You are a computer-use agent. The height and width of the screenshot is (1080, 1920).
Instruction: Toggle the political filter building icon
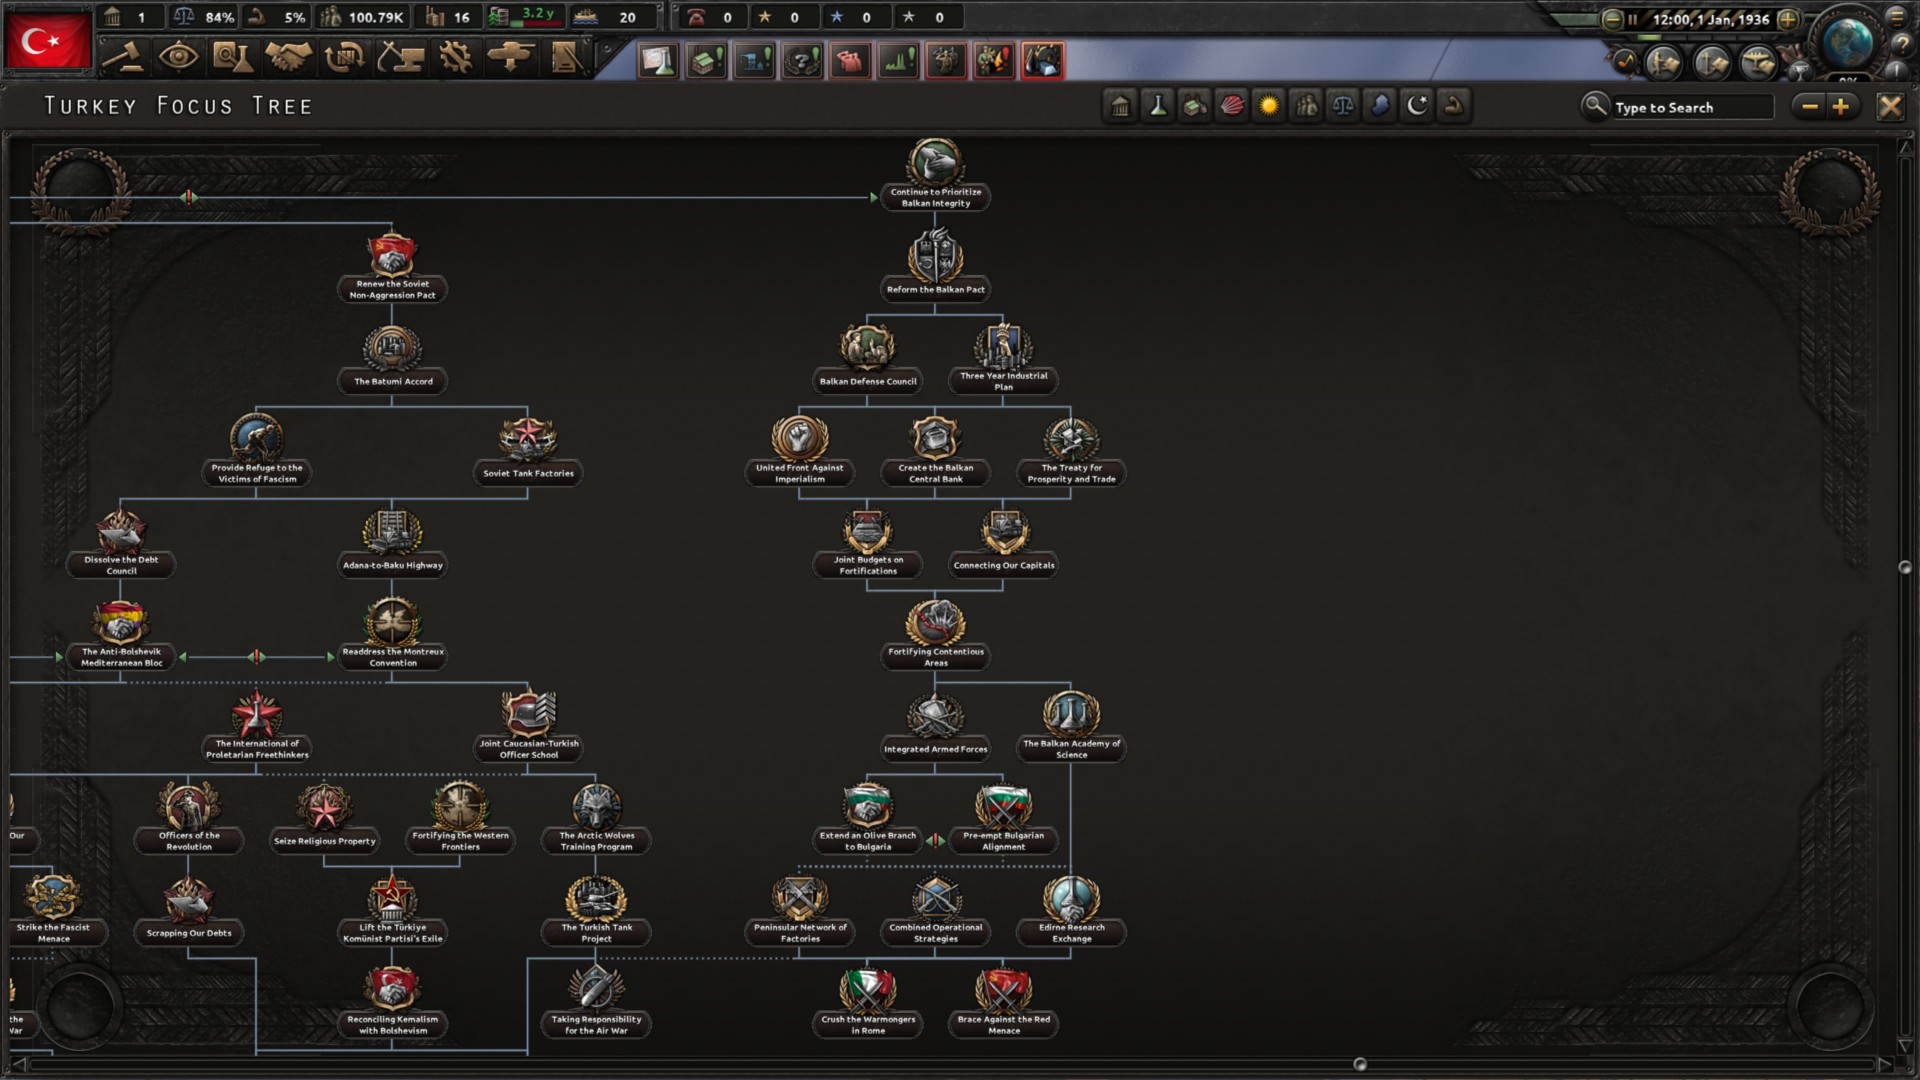(1120, 106)
